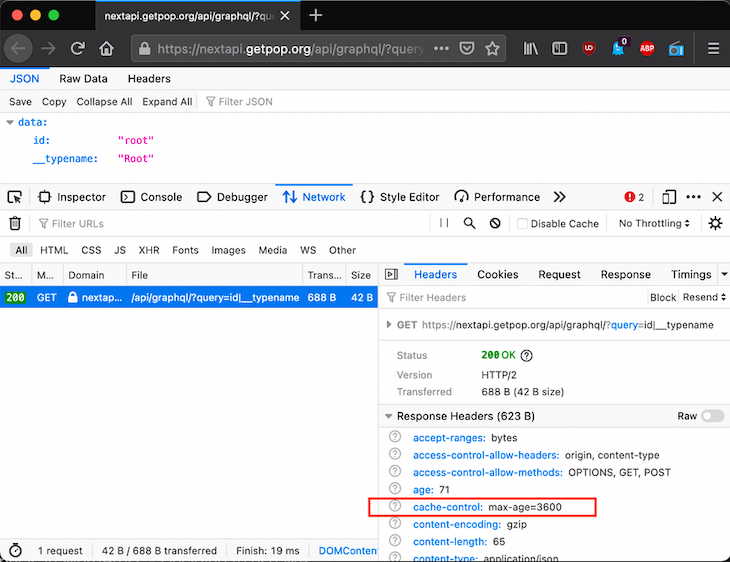Screen dimensions: 730x562
Task: Click the browser forward arrow button
Action: pyautogui.click(x=48, y=48)
